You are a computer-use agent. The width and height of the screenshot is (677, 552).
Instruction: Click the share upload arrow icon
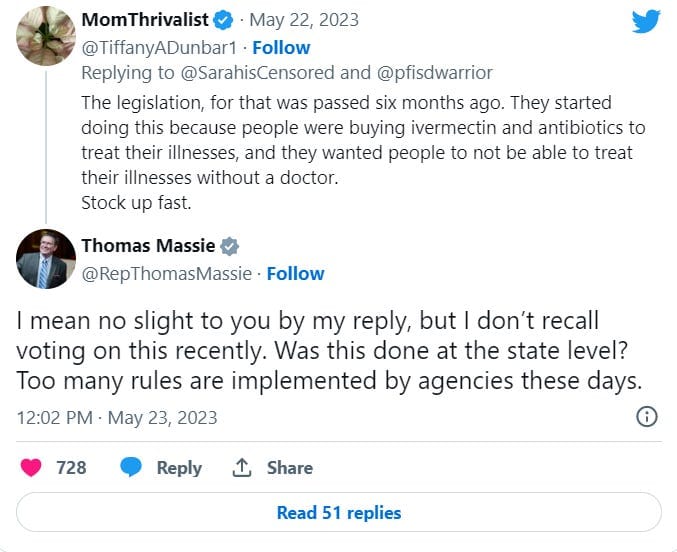point(242,467)
